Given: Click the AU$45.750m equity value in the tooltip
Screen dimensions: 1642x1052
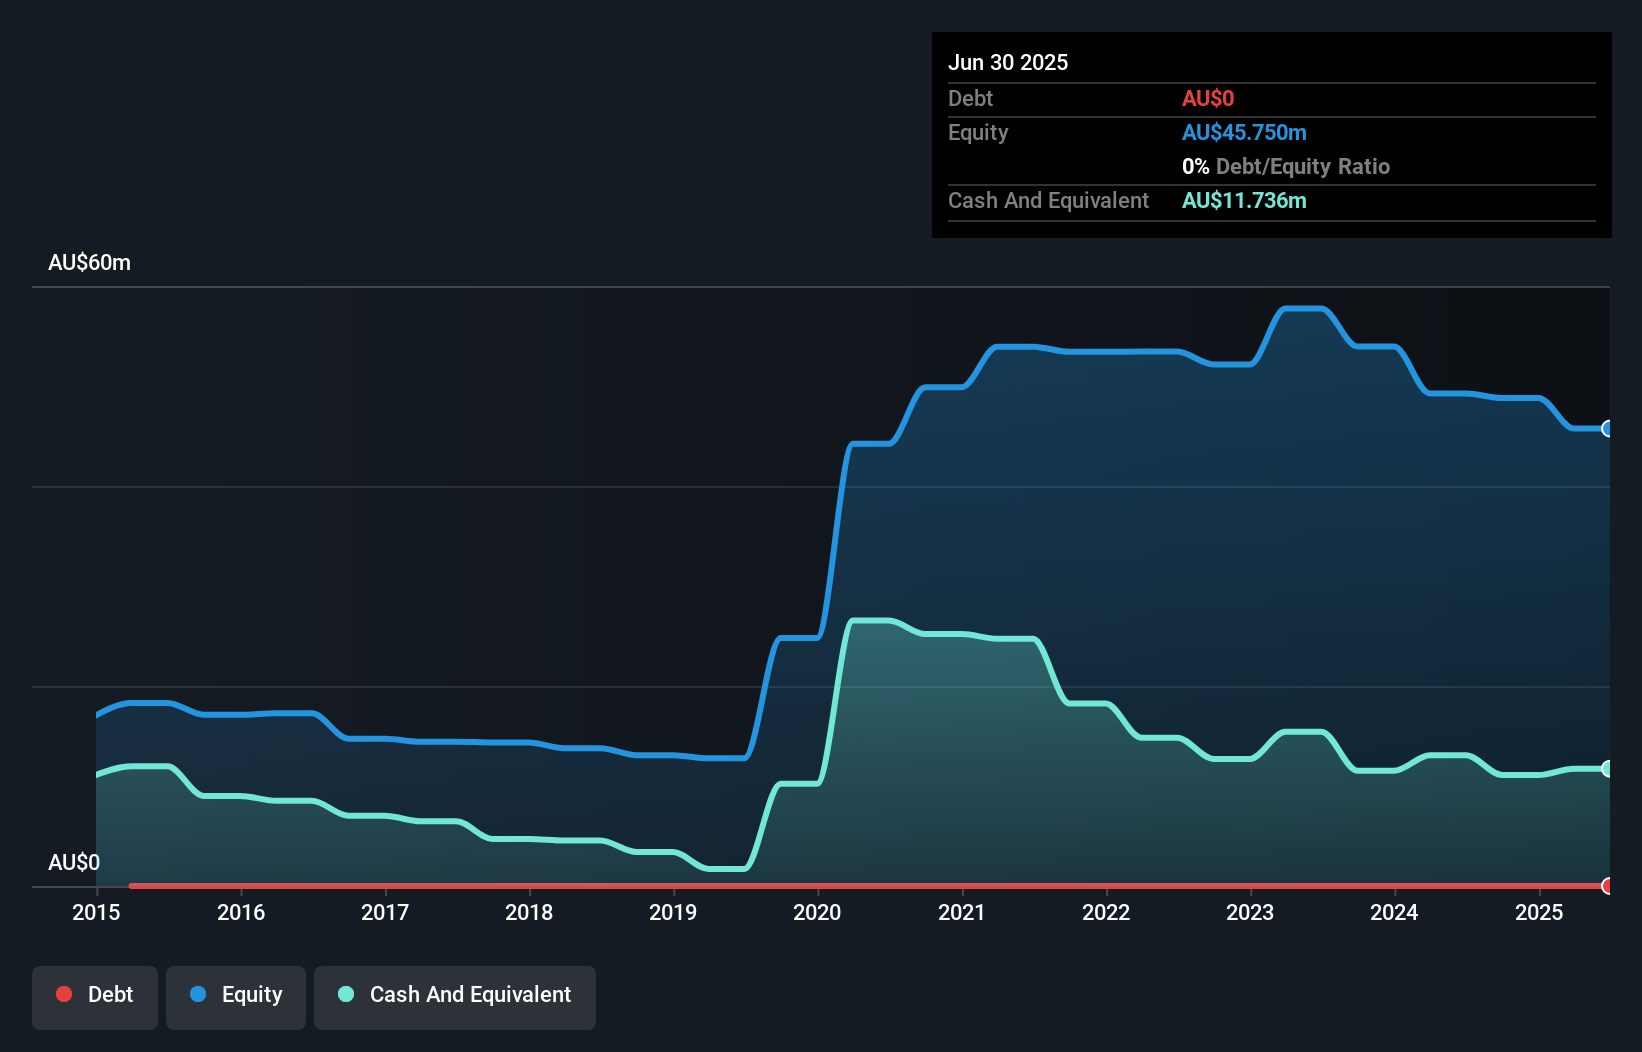Looking at the screenshot, I should point(1244,131).
